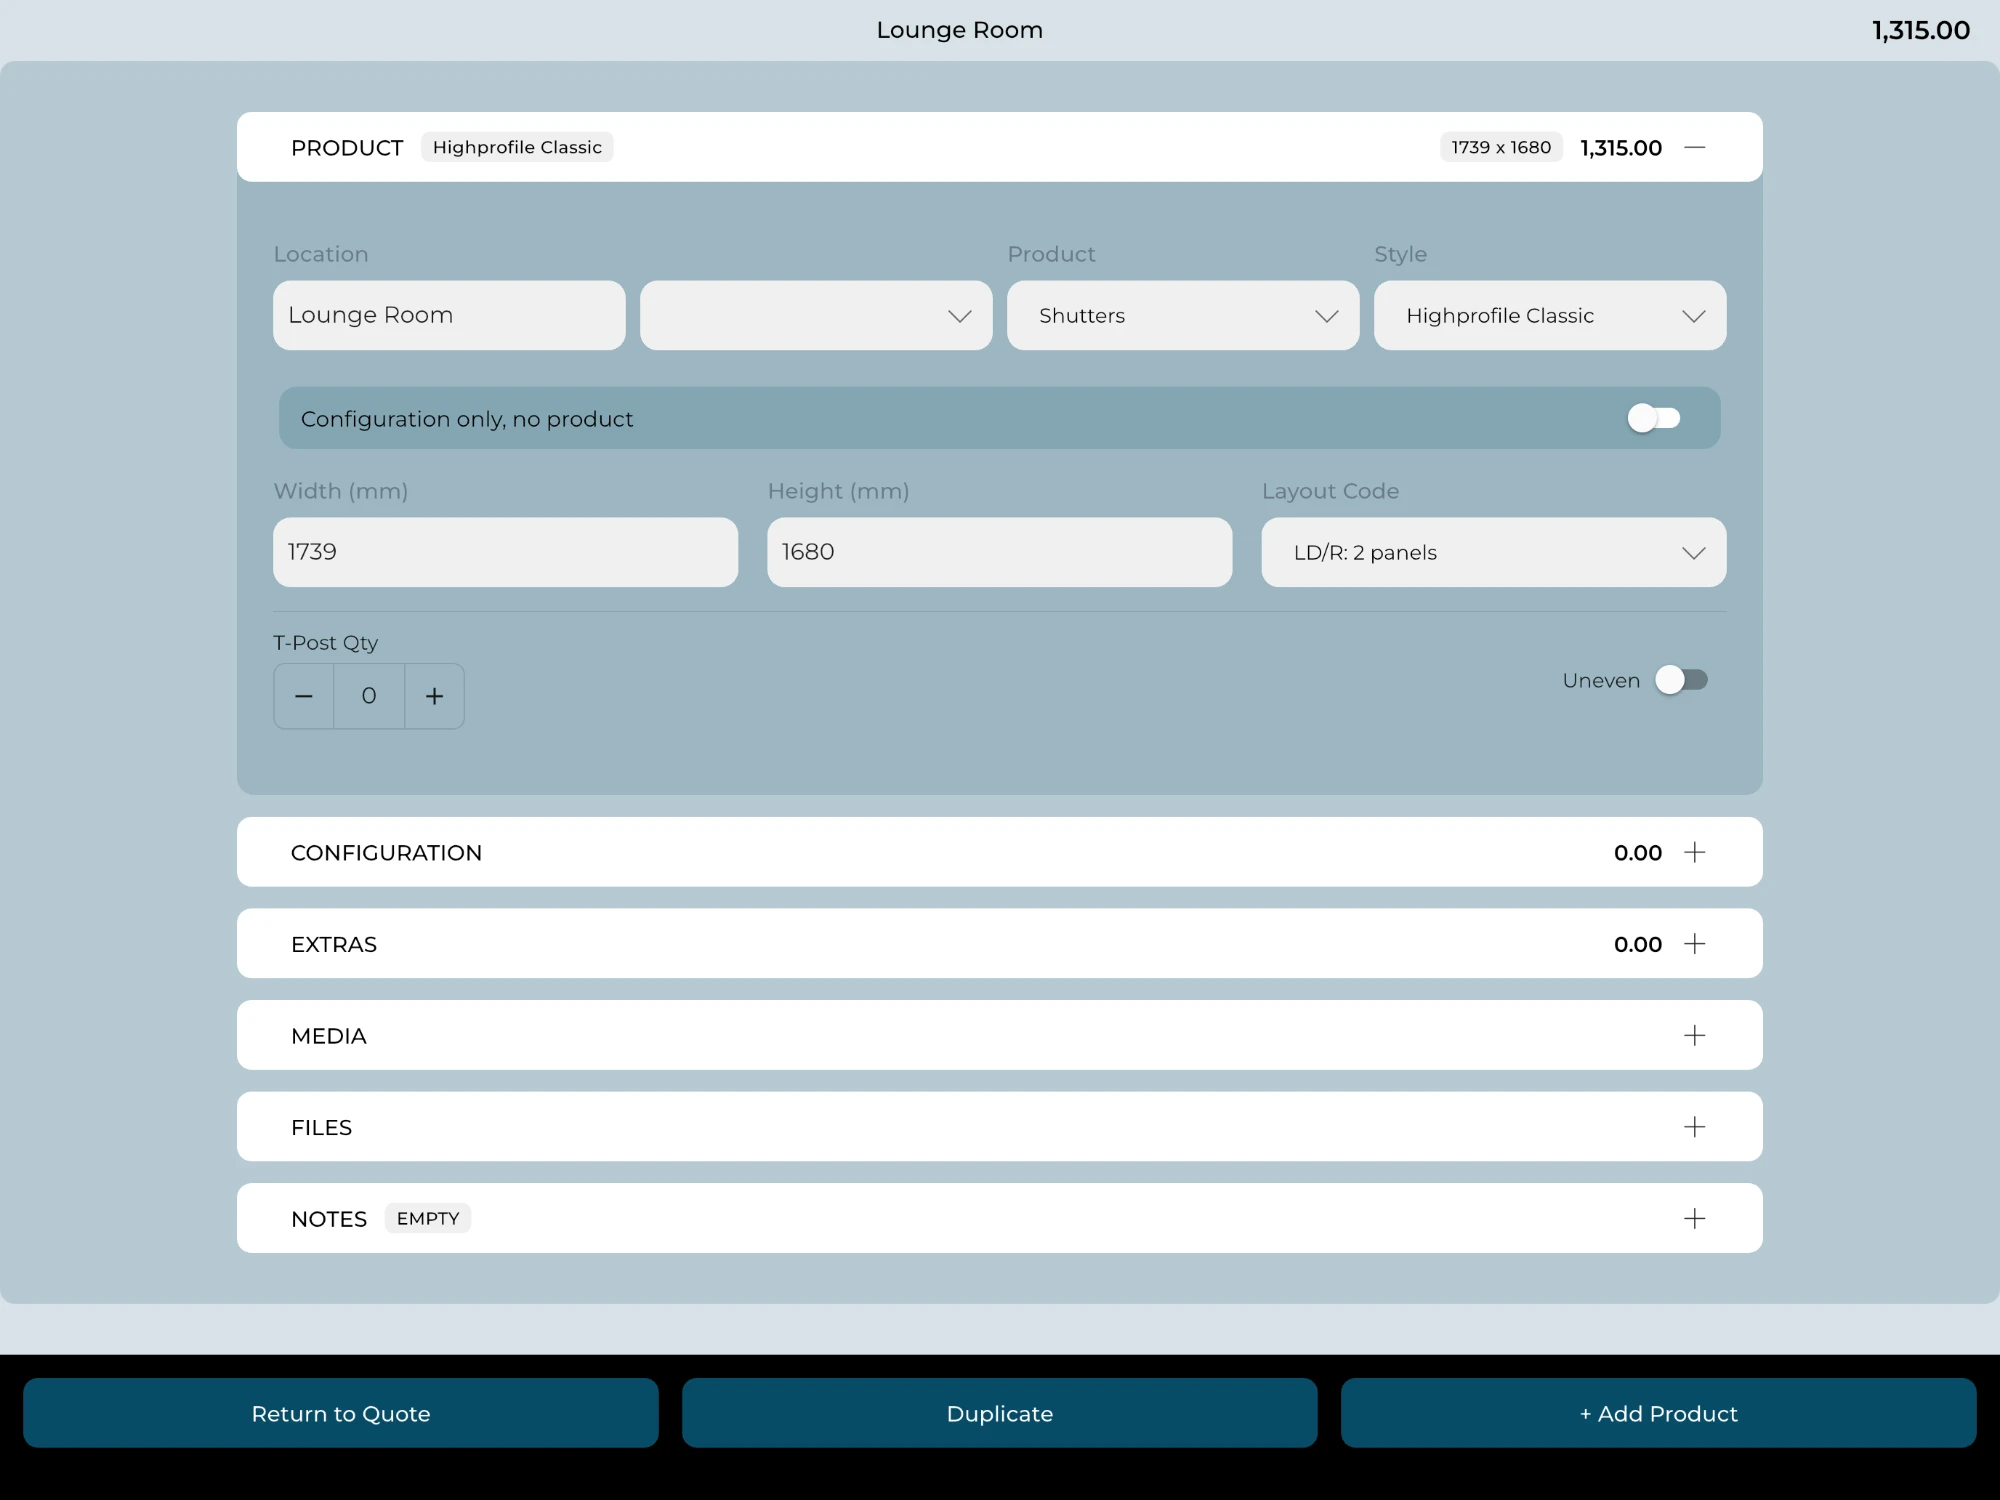Open the Product dropdown showing Shutters
This screenshot has width=2000, height=1500.
click(1183, 315)
